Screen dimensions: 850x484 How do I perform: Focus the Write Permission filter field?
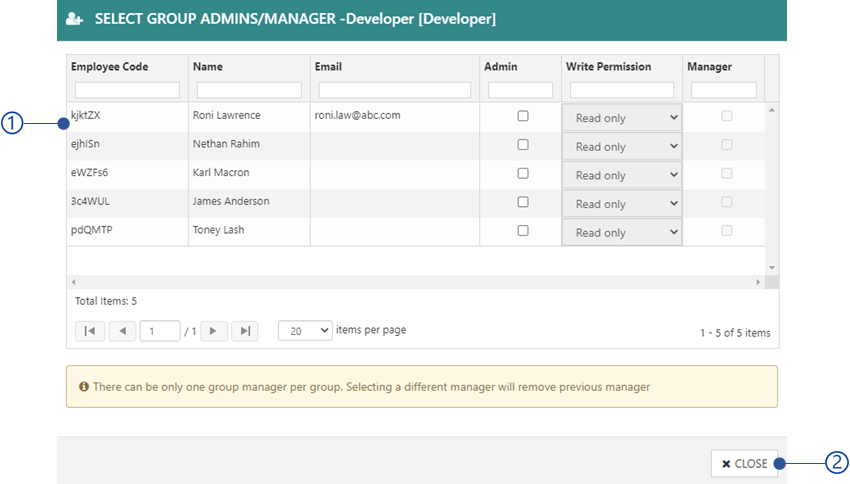(622, 90)
